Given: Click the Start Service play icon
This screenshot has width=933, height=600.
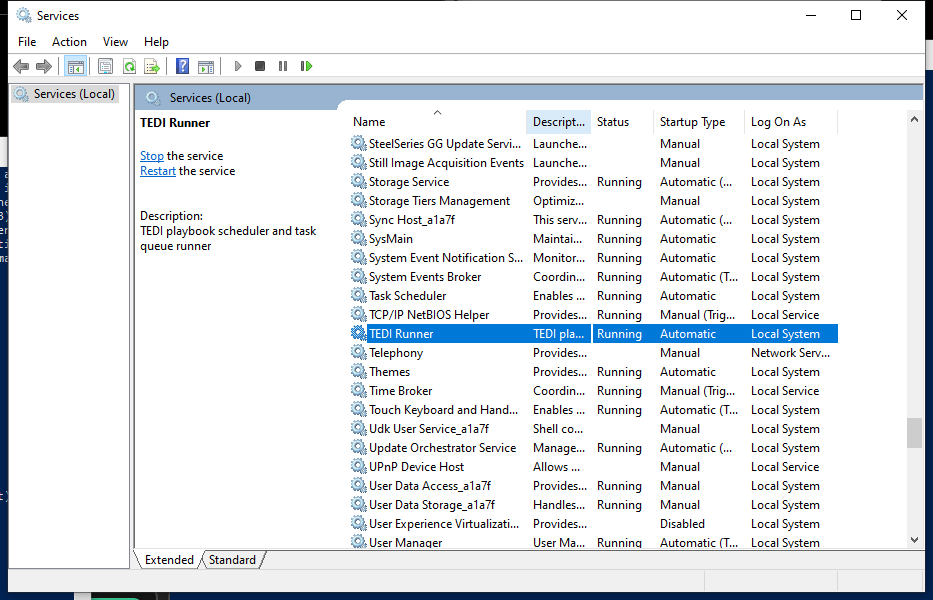Looking at the screenshot, I should pyautogui.click(x=238, y=66).
